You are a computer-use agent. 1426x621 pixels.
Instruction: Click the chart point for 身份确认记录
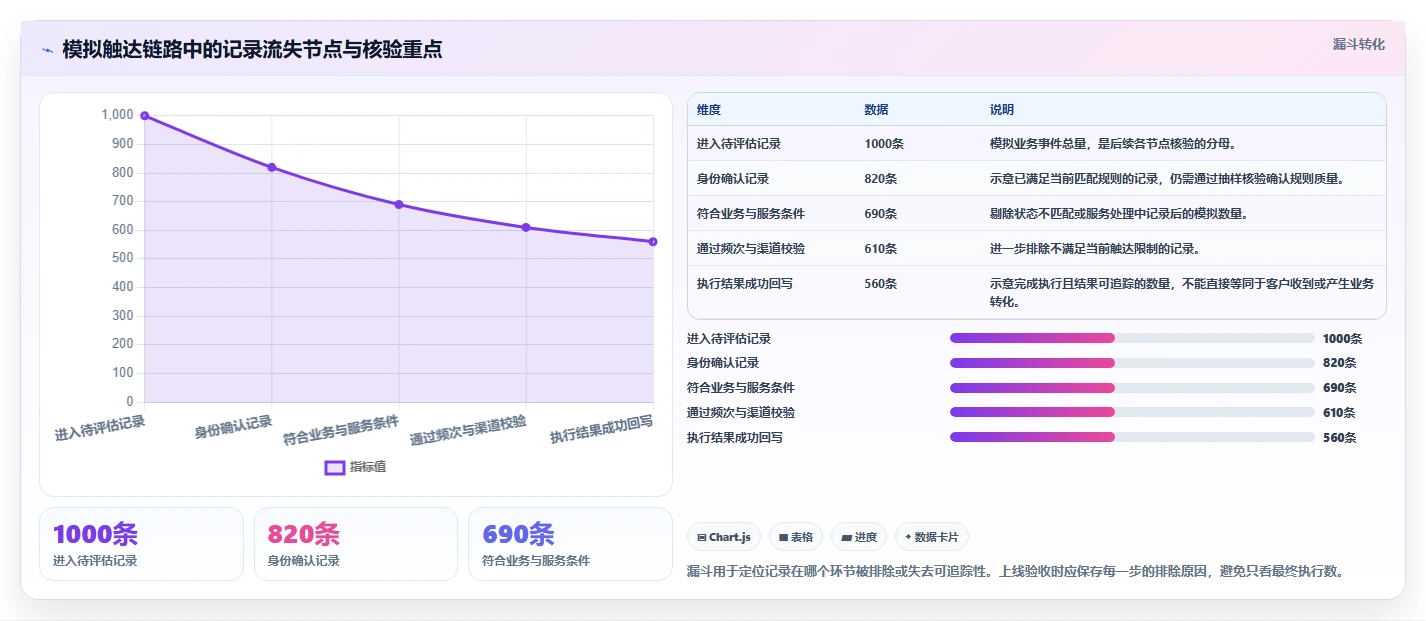click(272, 167)
